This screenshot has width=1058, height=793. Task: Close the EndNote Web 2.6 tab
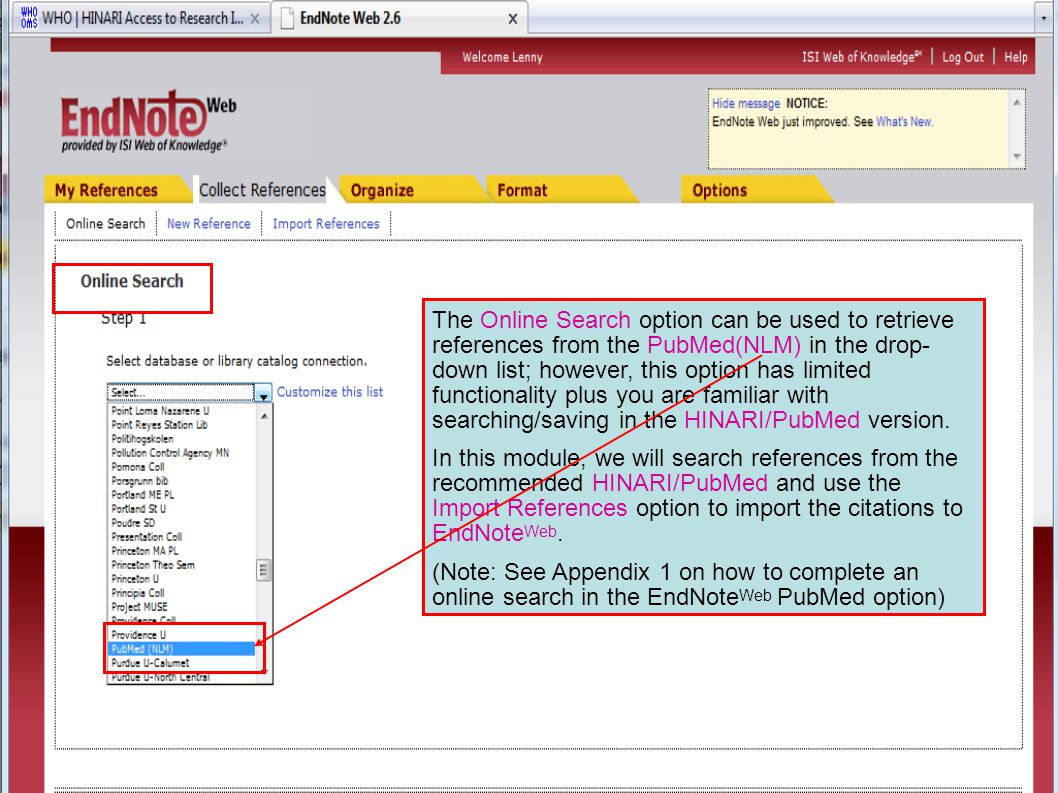coord(513,19)
